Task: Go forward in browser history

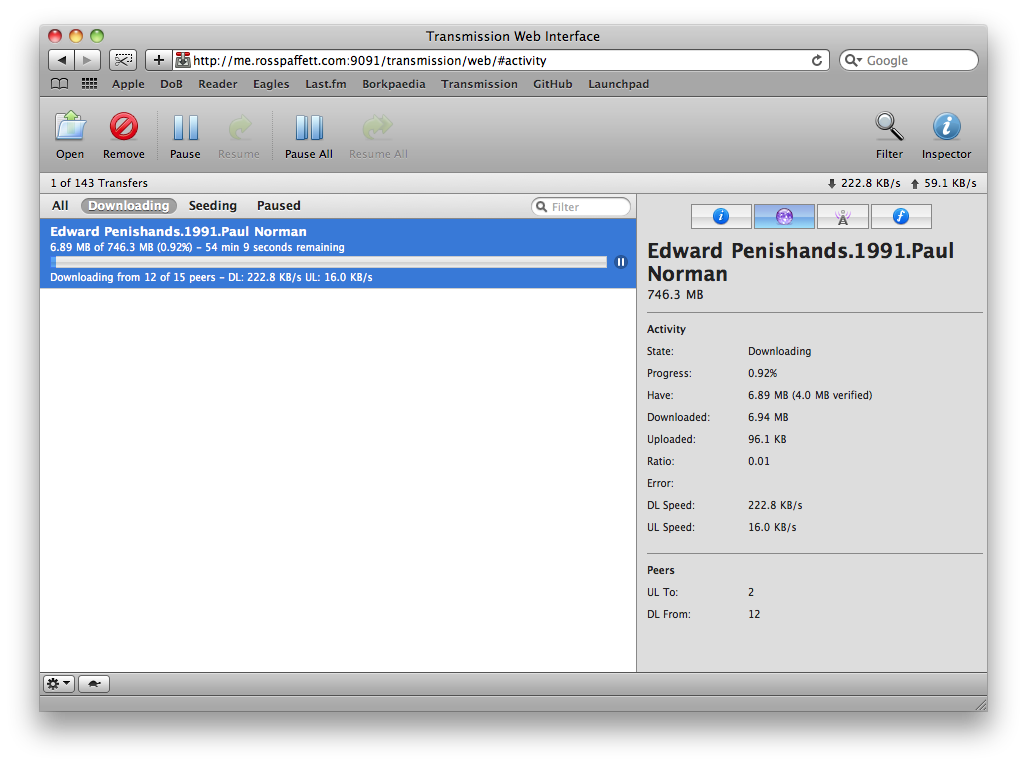Action: point(87,60)
